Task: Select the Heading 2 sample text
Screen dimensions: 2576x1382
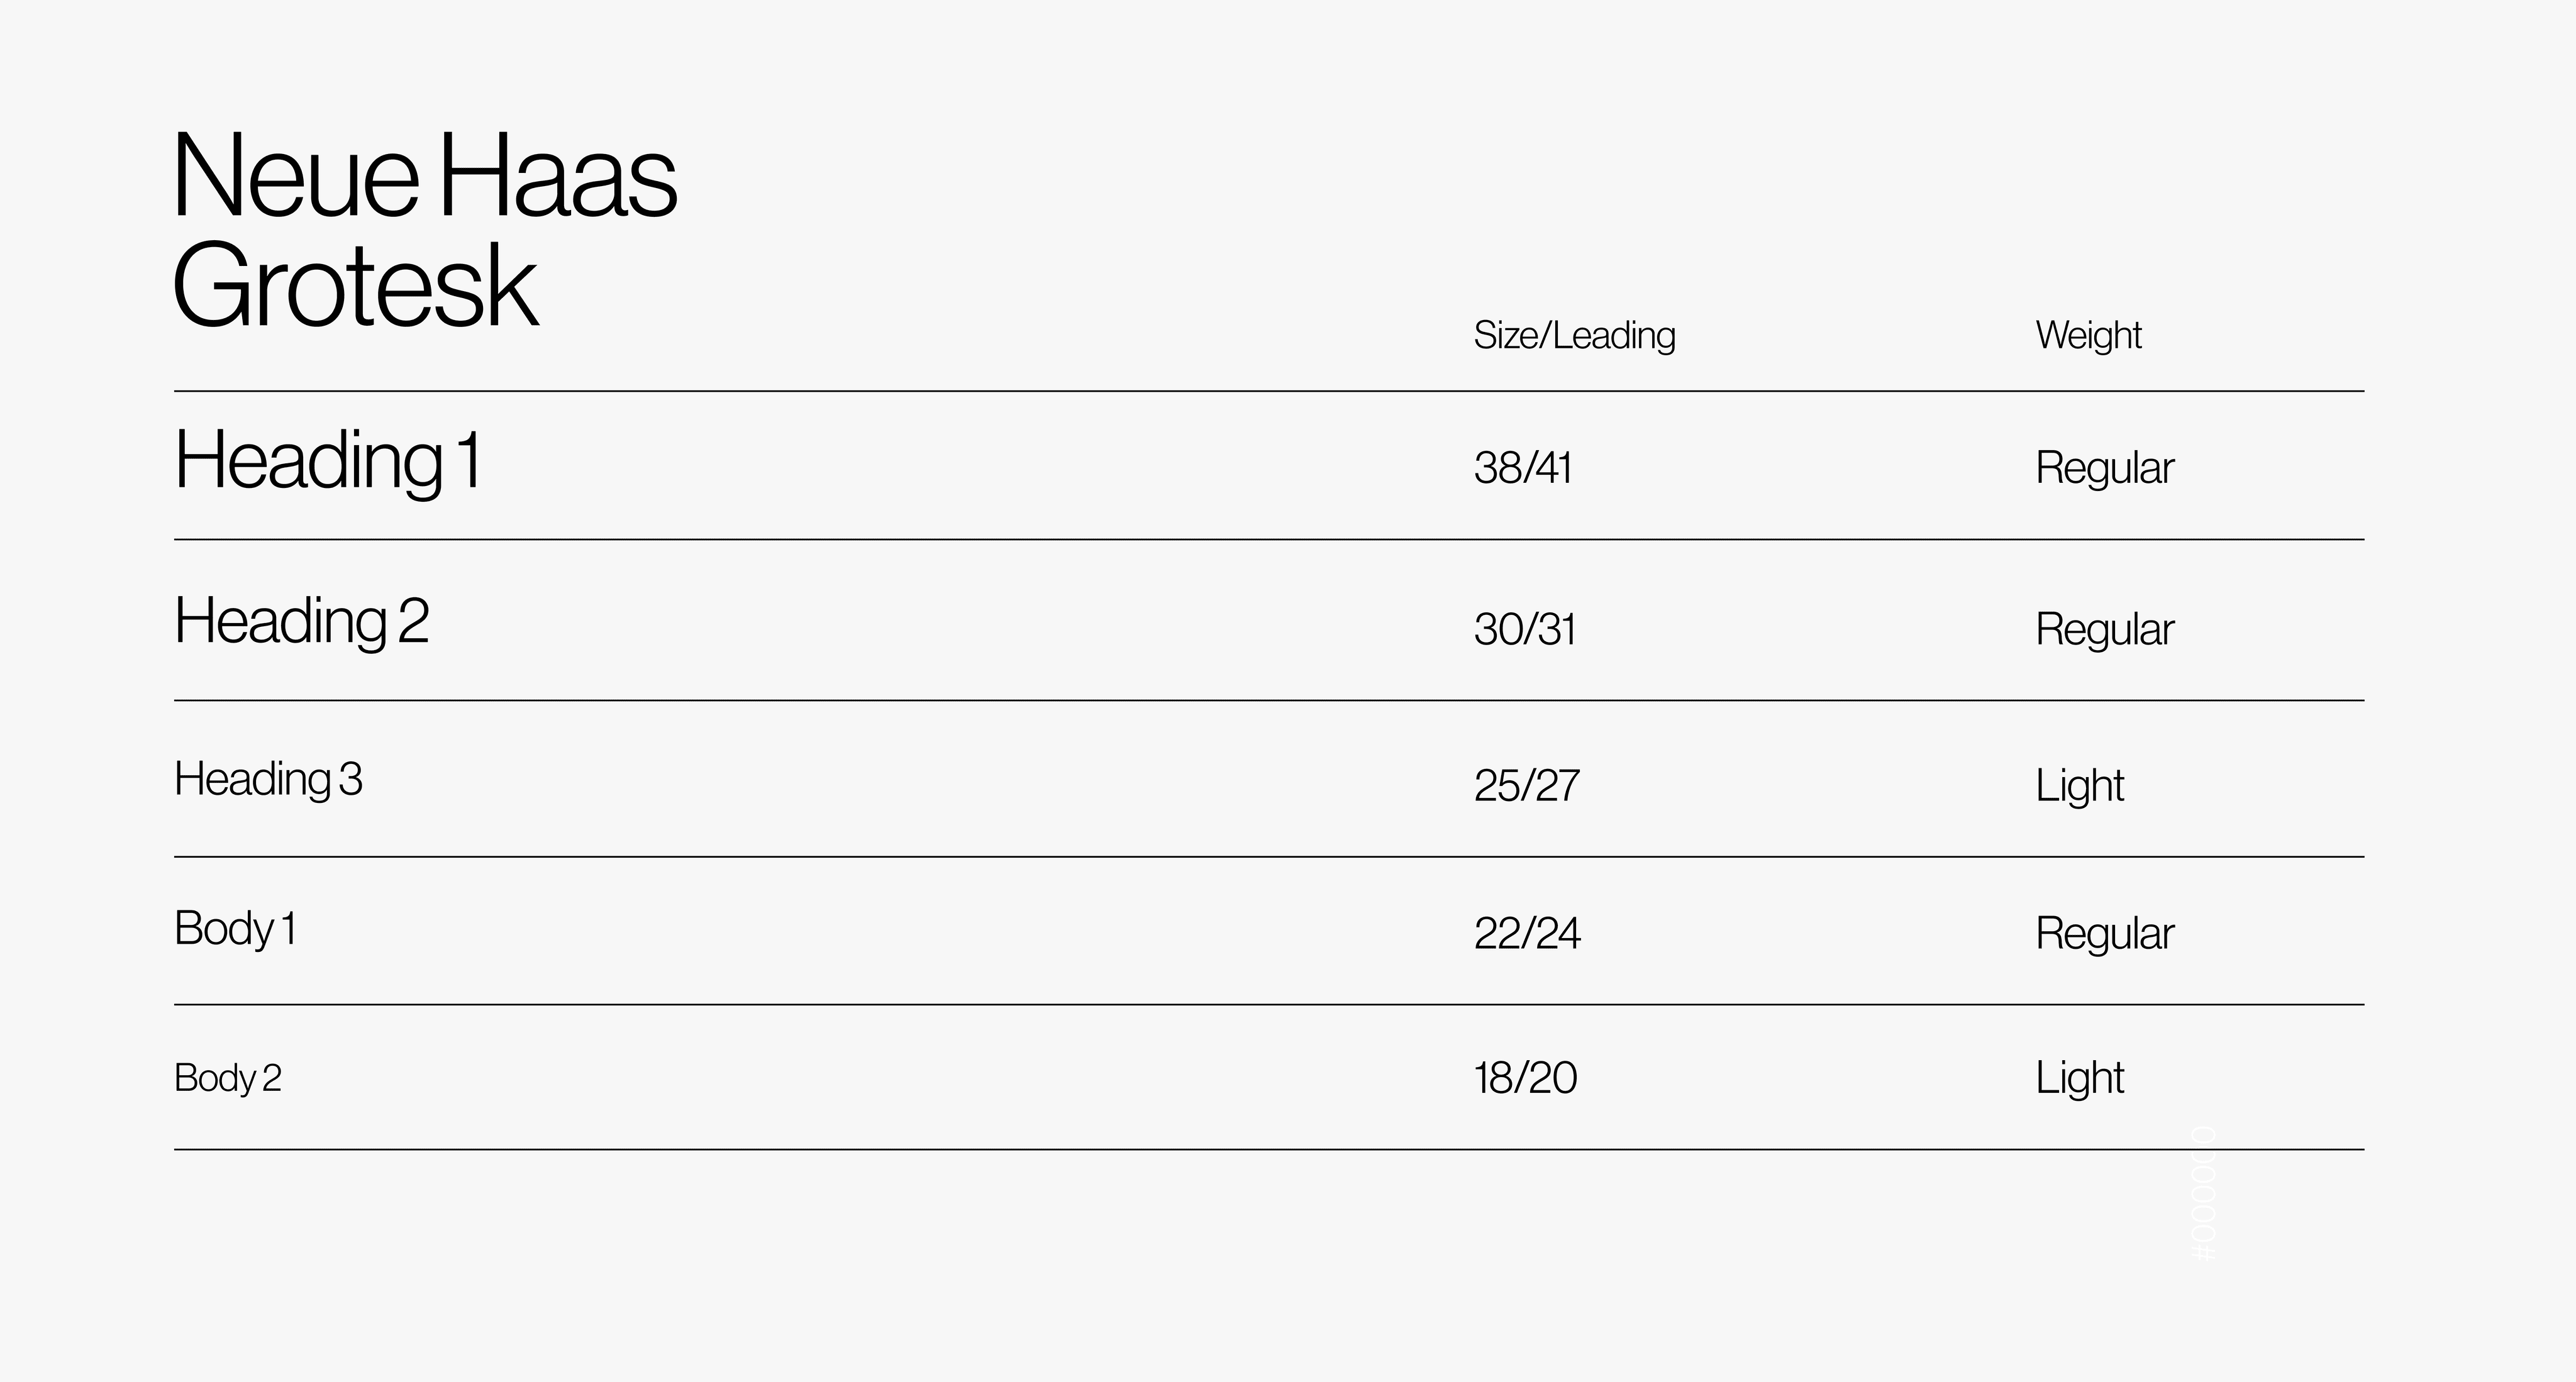Action: coord(301,621)
